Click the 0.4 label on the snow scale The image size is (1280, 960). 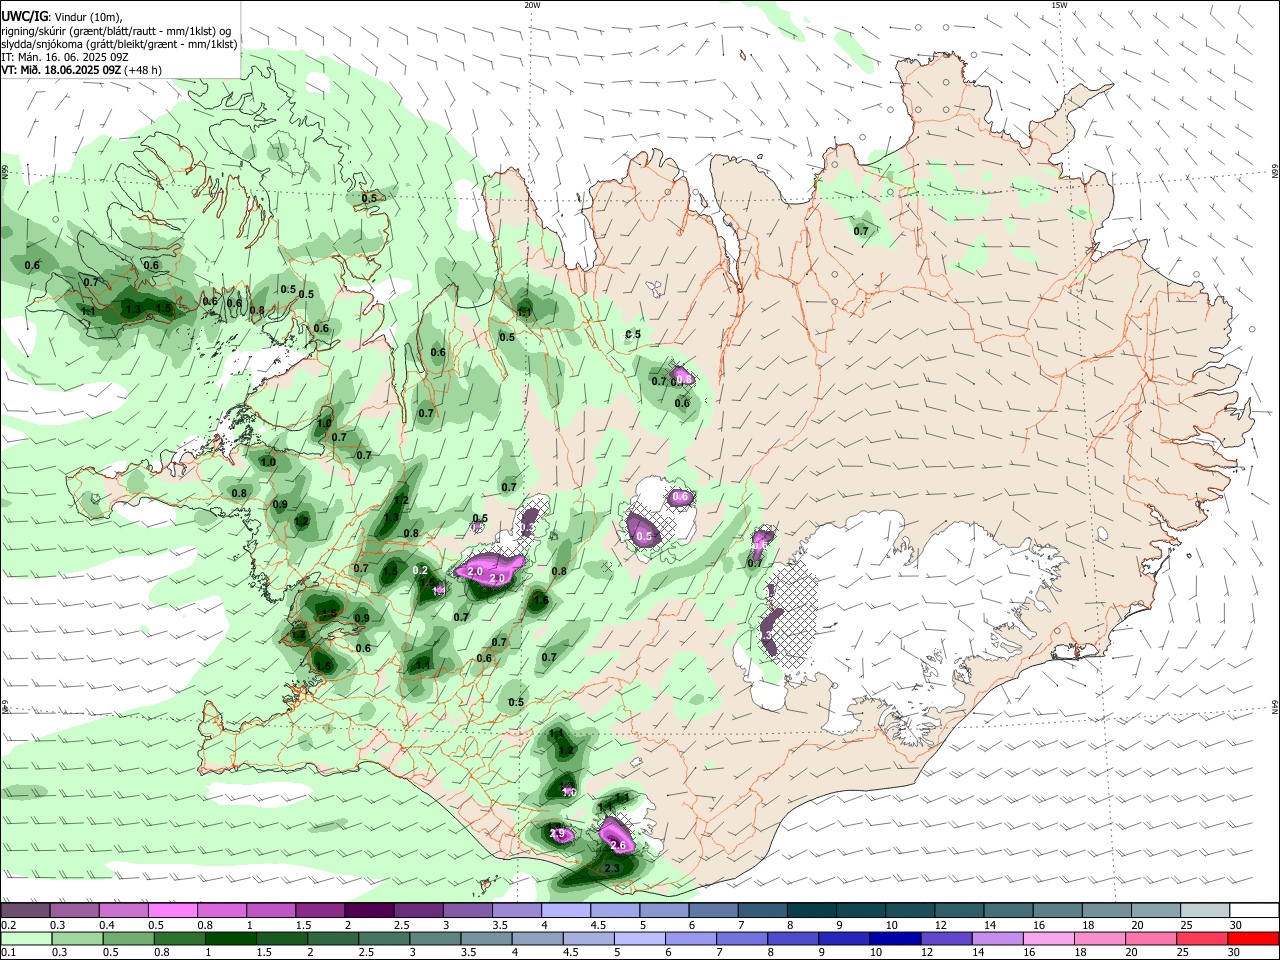coord(106,925)
